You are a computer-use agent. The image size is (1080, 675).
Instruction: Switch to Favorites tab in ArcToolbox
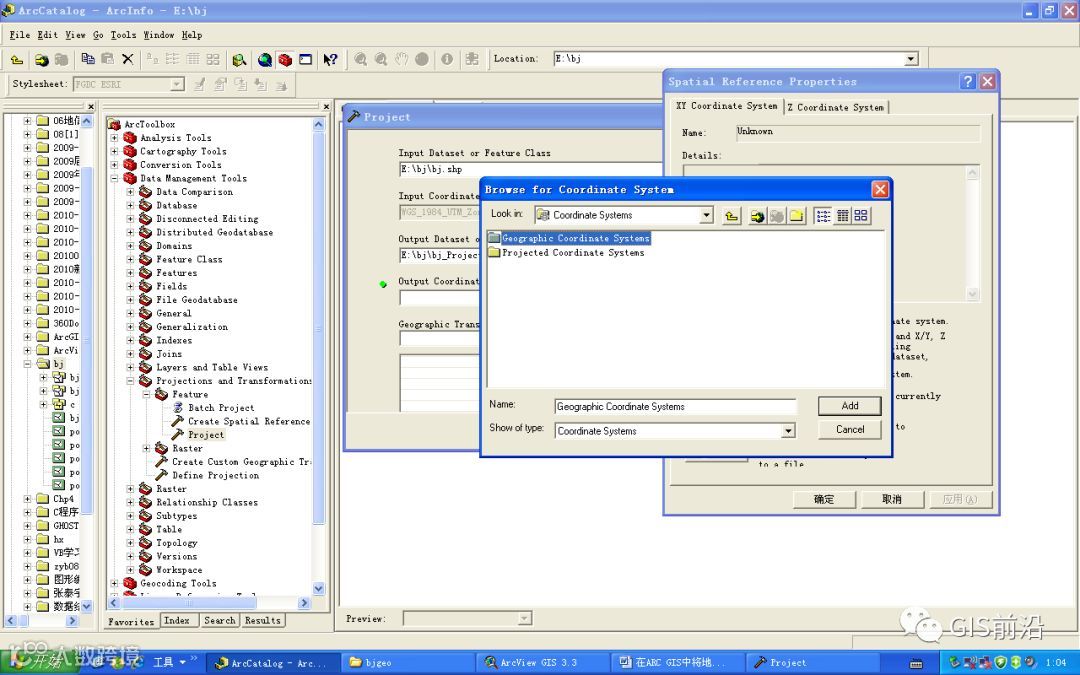click(x=131, y=621)
